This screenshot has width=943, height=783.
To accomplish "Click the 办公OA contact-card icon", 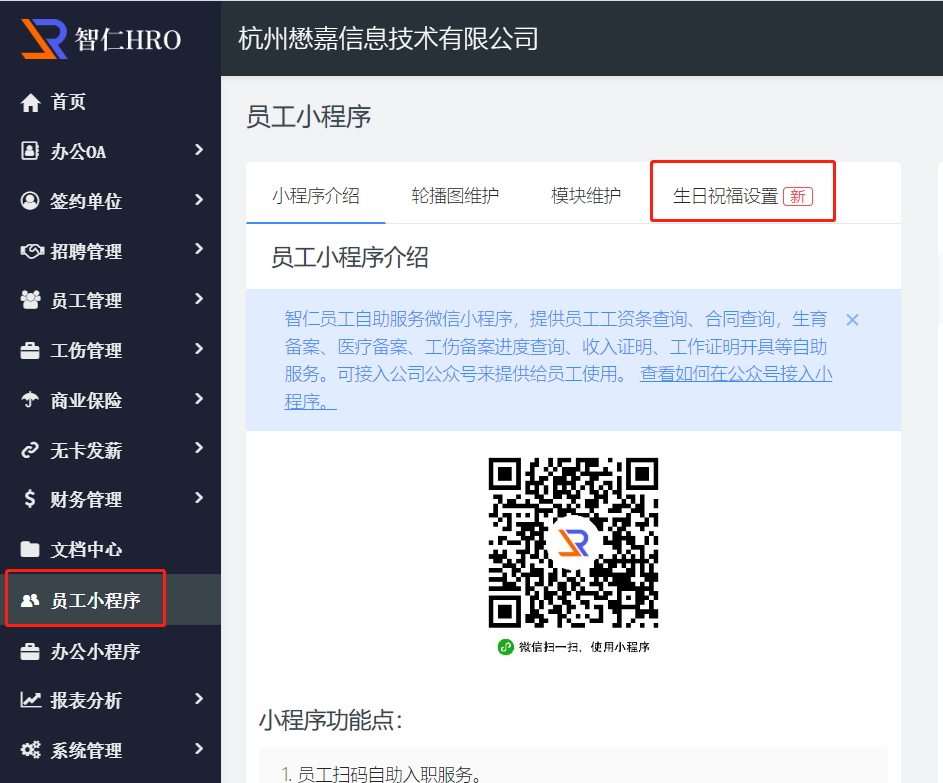I will (30, 151).
